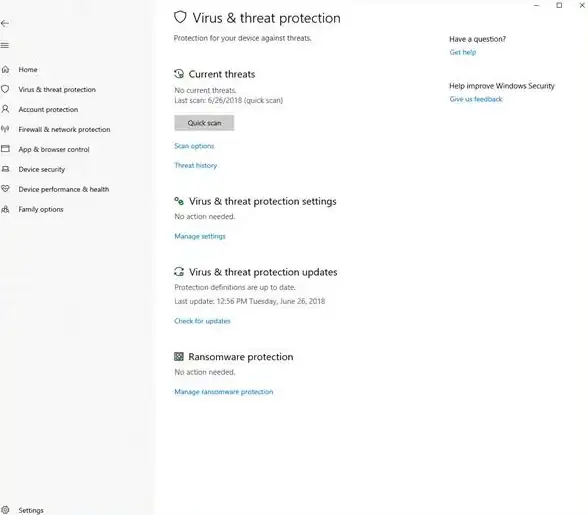Click Give us feedback link

coord(476,99)
